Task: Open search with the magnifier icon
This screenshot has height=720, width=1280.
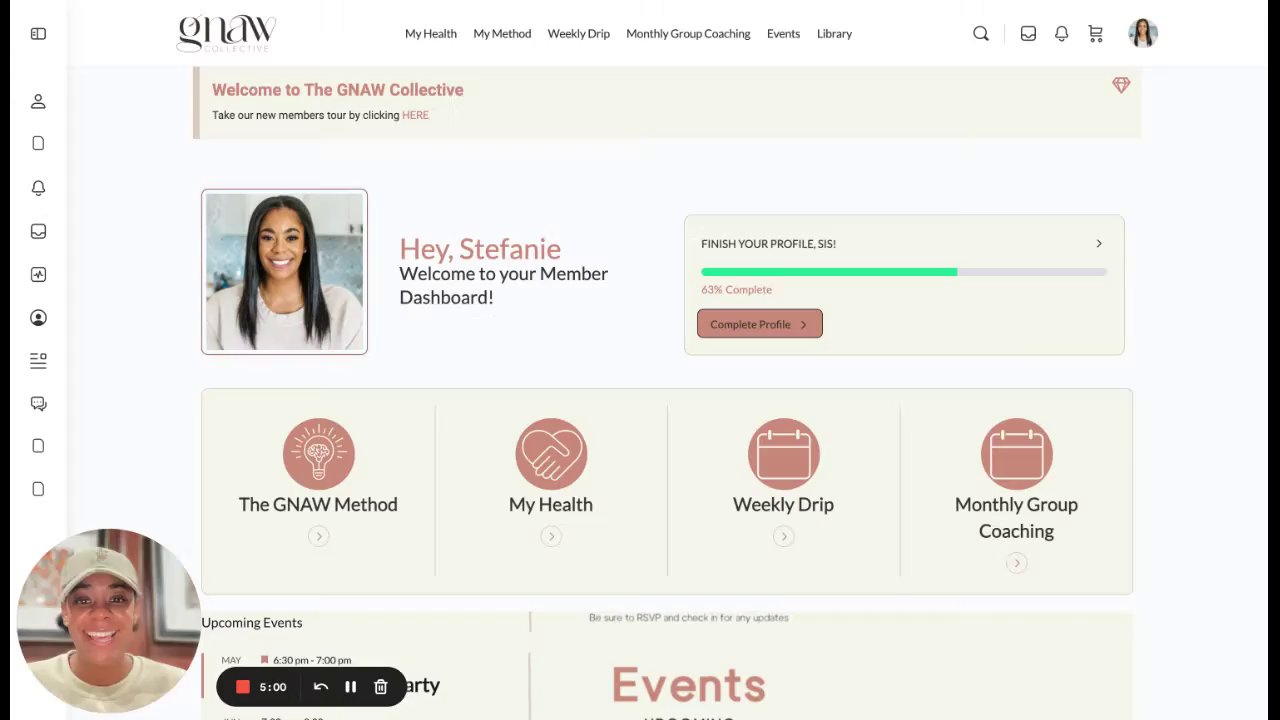Action: pyautogui.click(x=981, y=34)
